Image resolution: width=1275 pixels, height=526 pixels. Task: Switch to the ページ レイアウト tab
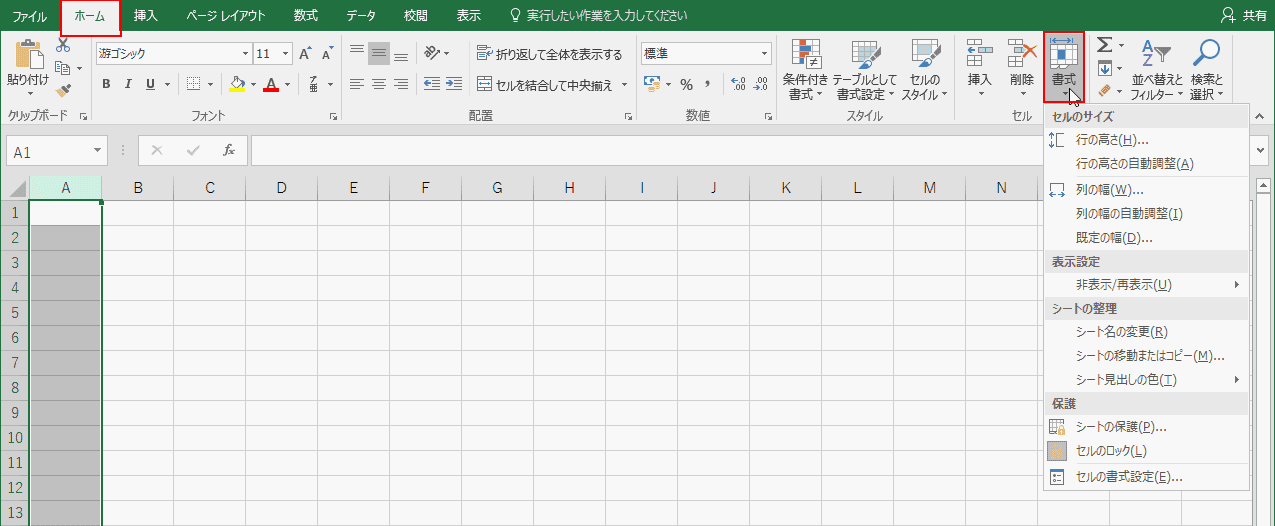click(x=226, y=16)
